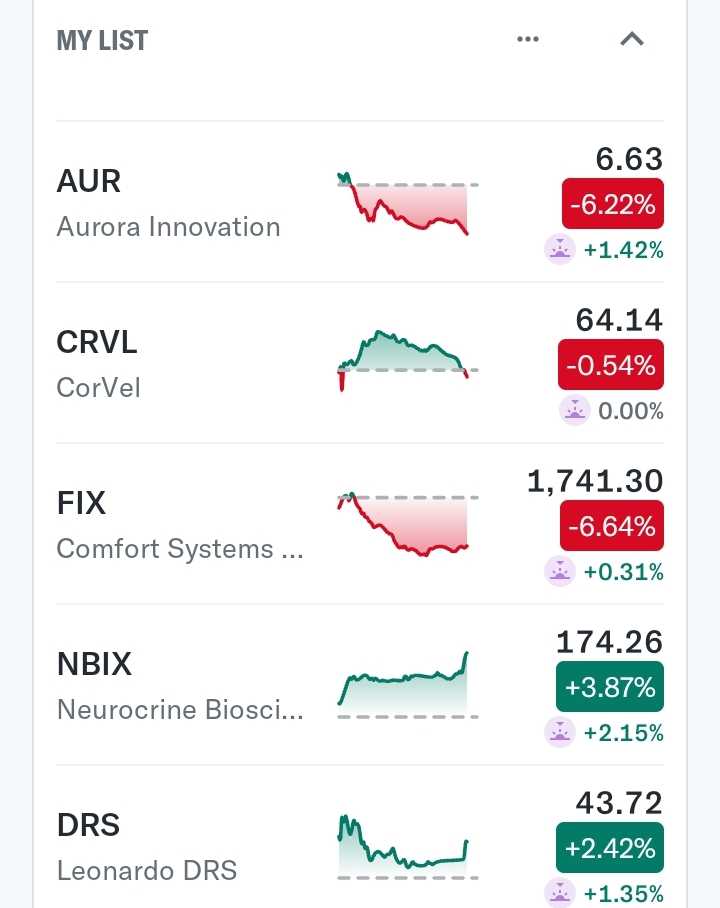Collapse the My List section chevron
Image resolution: width=720 pixels, height=908 pixels.
[x=632, y=39]
